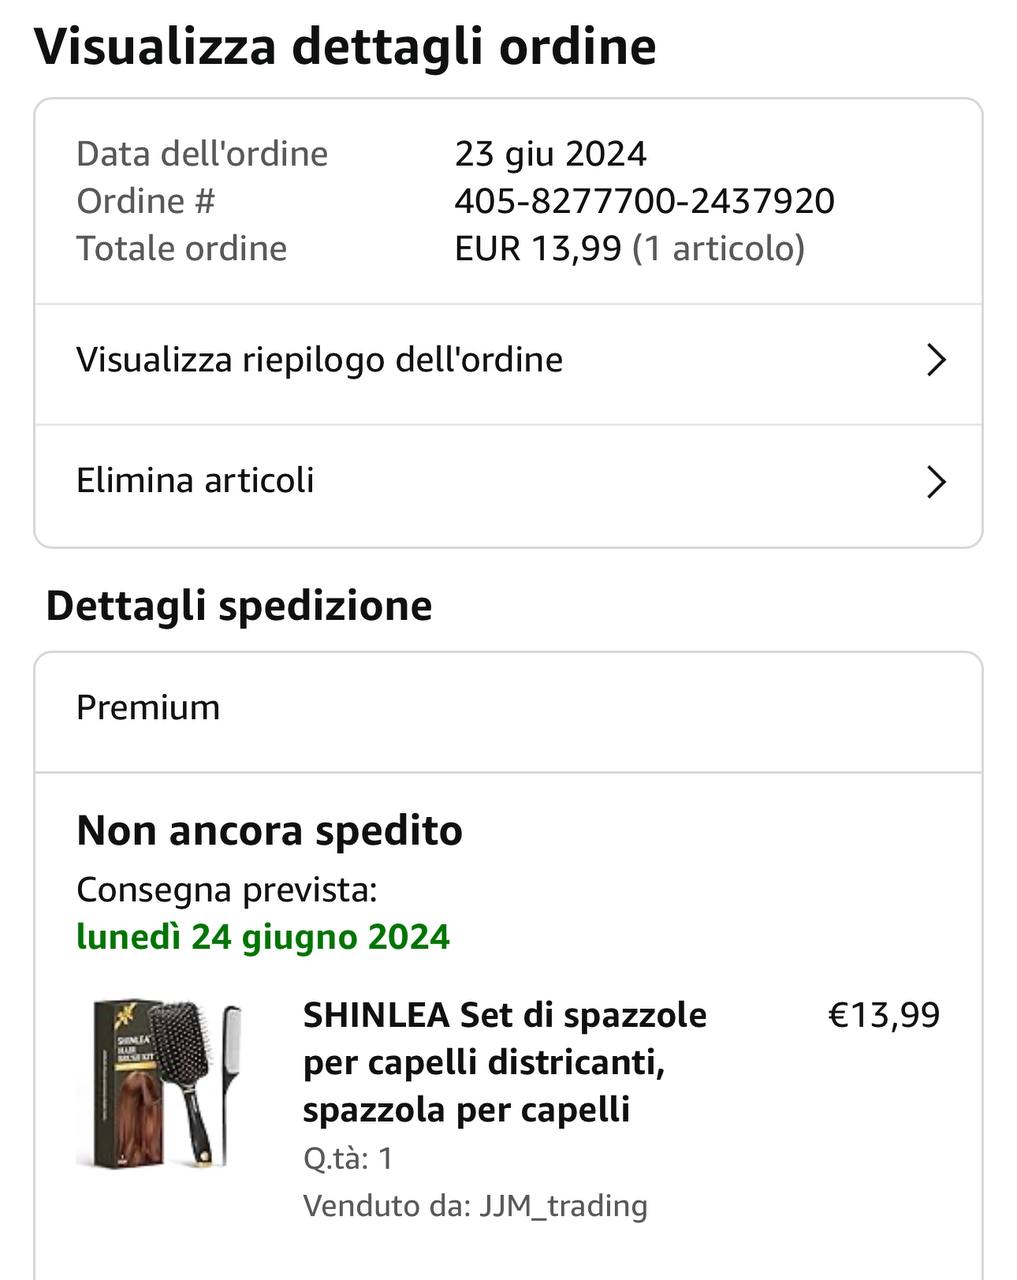Click the order date 23 giu 2024
Image resolution: width=1017 pixels, height=1280 pixels.
pos(551,154)
